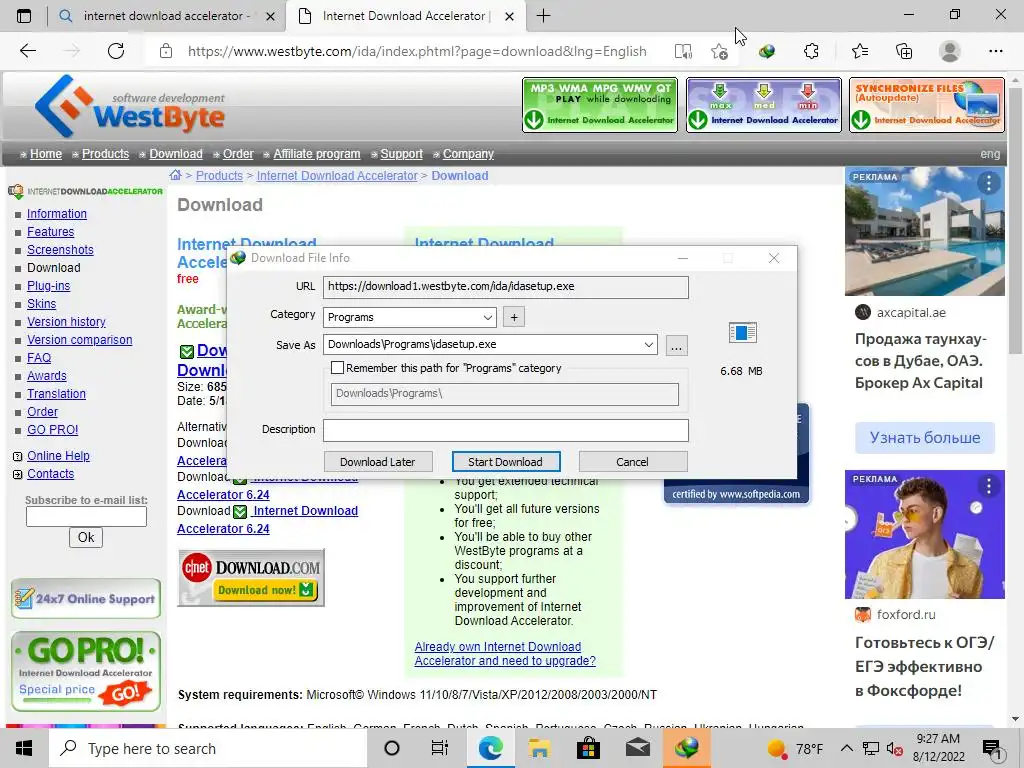Open Online Help link
Viewport: 1024px width, 768px height.
pyautogui.click(x=58, y=456)
